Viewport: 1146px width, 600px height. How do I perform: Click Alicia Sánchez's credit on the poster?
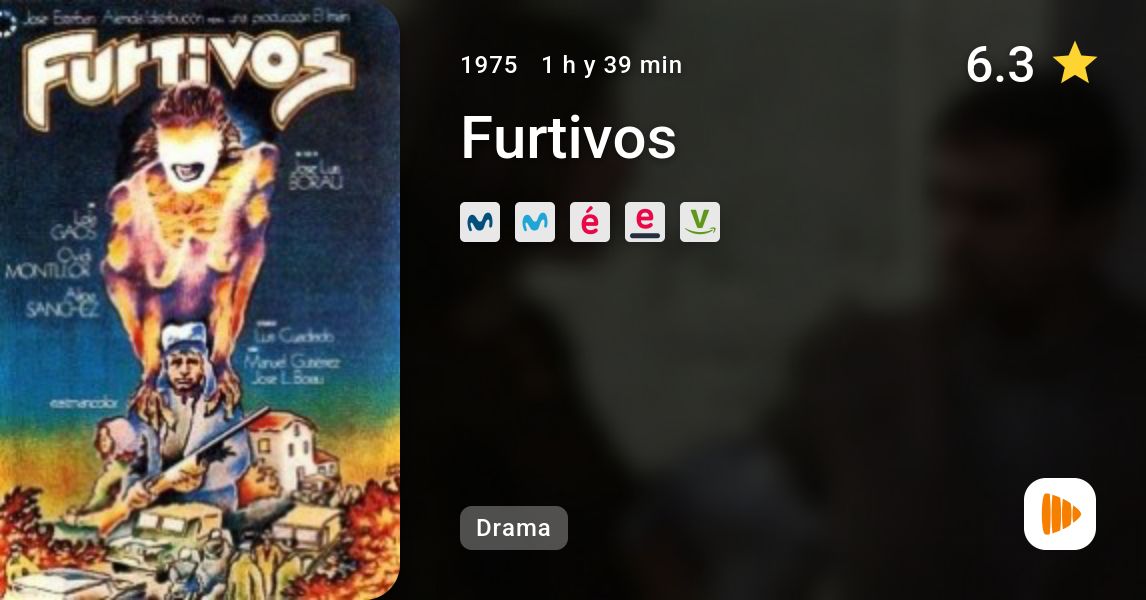[x=63, y=303]
